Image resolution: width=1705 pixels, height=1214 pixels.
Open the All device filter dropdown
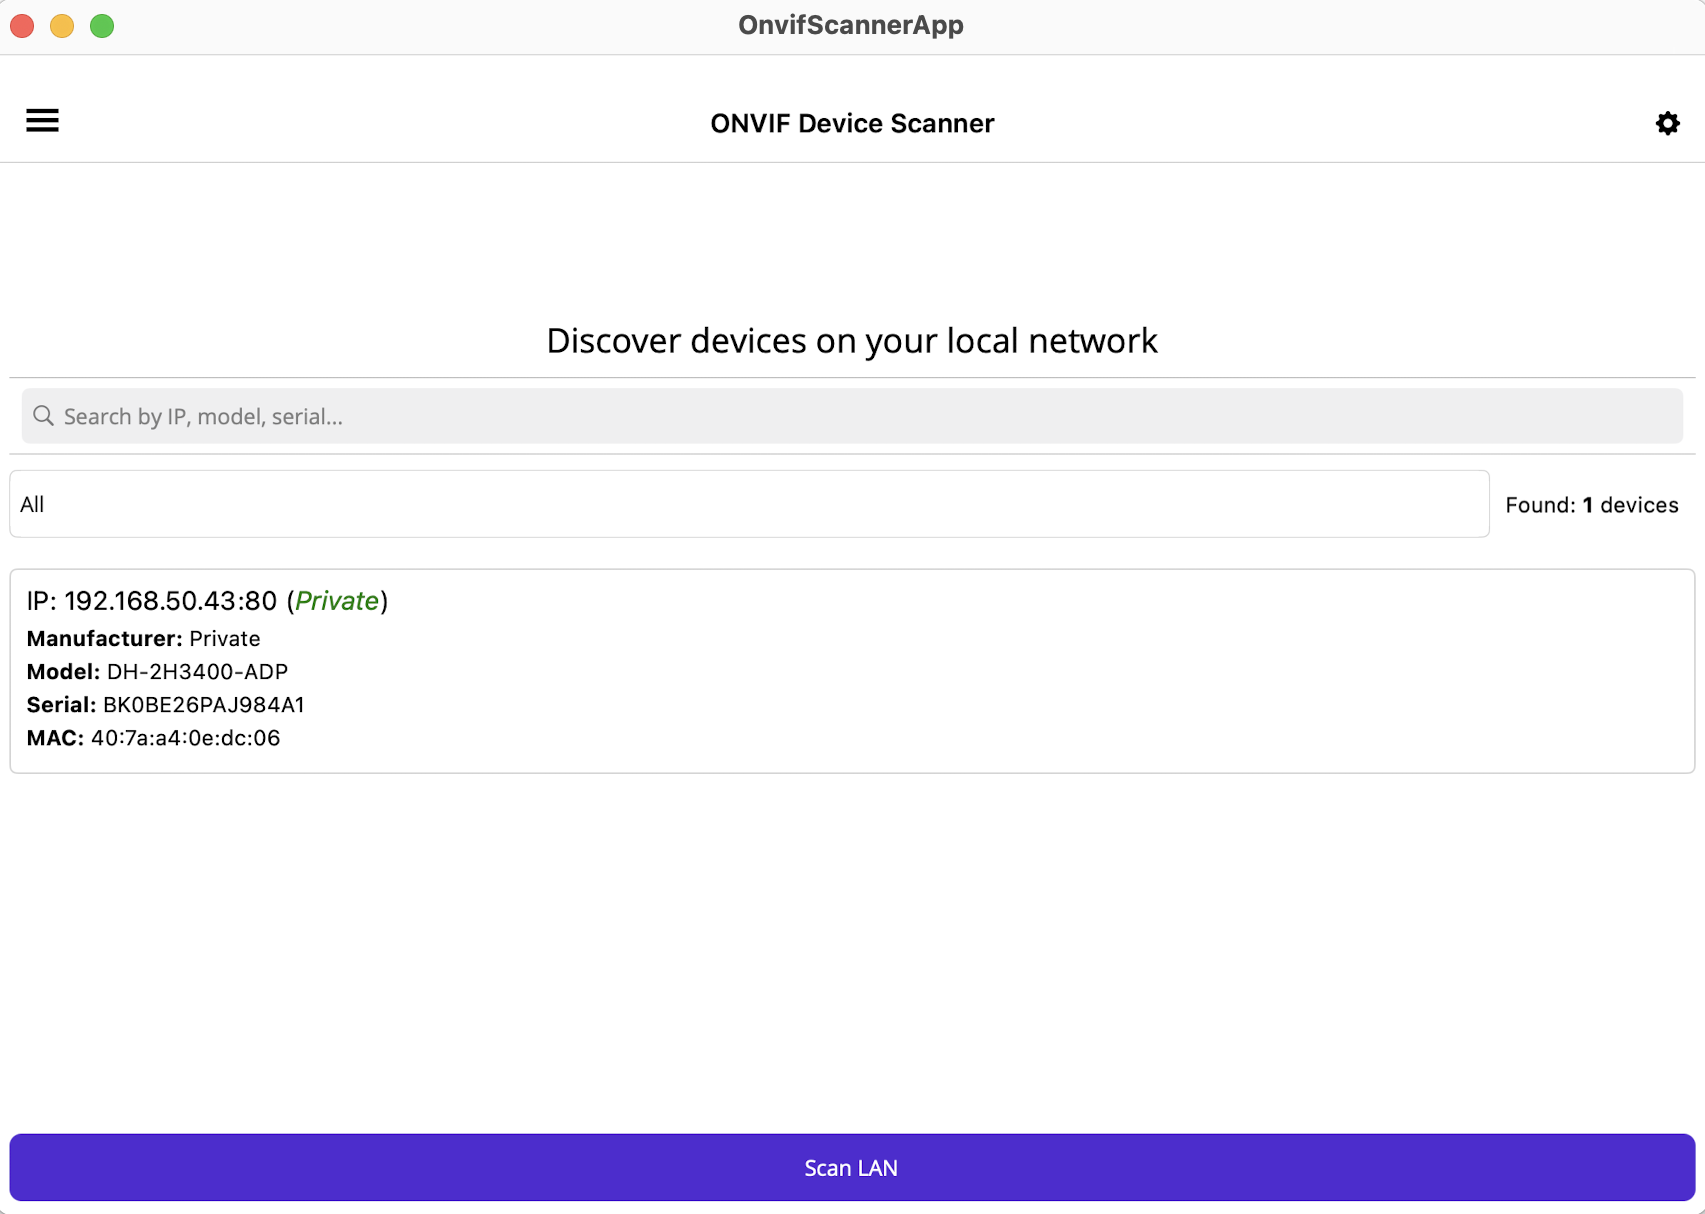coord(749,504)
